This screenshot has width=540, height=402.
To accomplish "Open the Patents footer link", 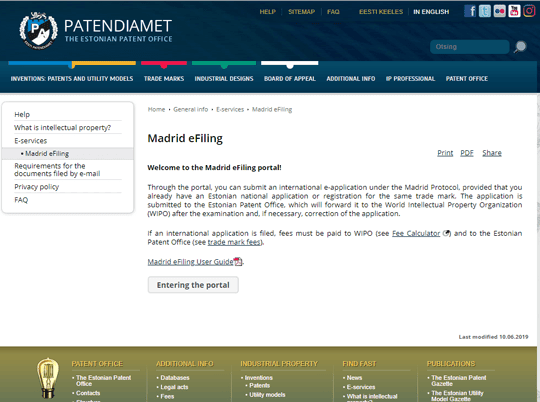I will [x=259, y=385].
